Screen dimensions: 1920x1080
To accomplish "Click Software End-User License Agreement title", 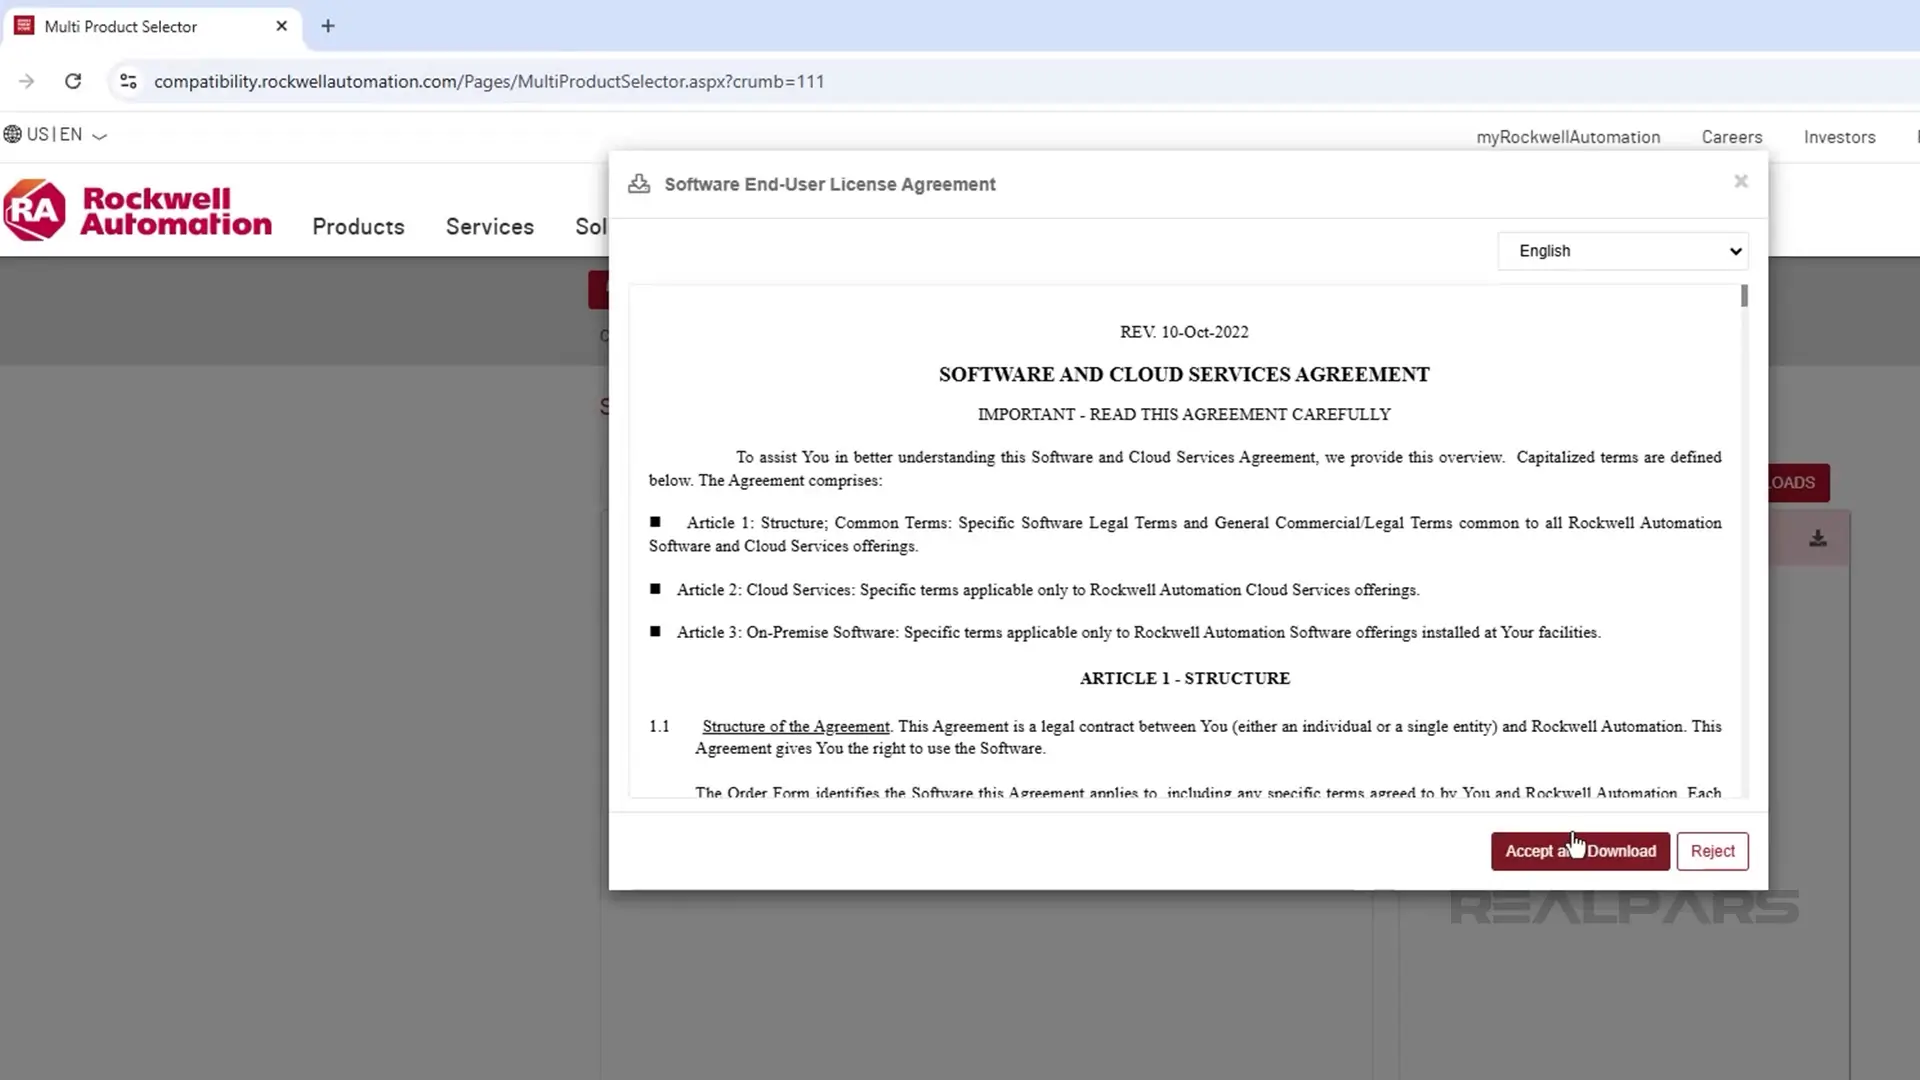I will tap(830, 184).
